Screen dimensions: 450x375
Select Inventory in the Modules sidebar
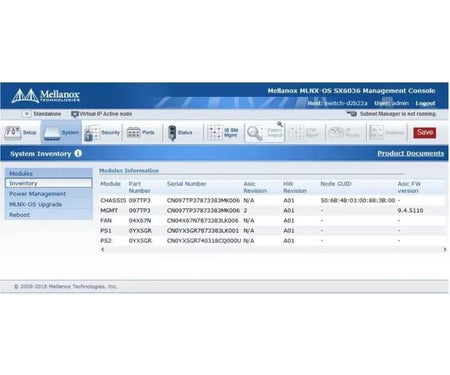[48, 183]
